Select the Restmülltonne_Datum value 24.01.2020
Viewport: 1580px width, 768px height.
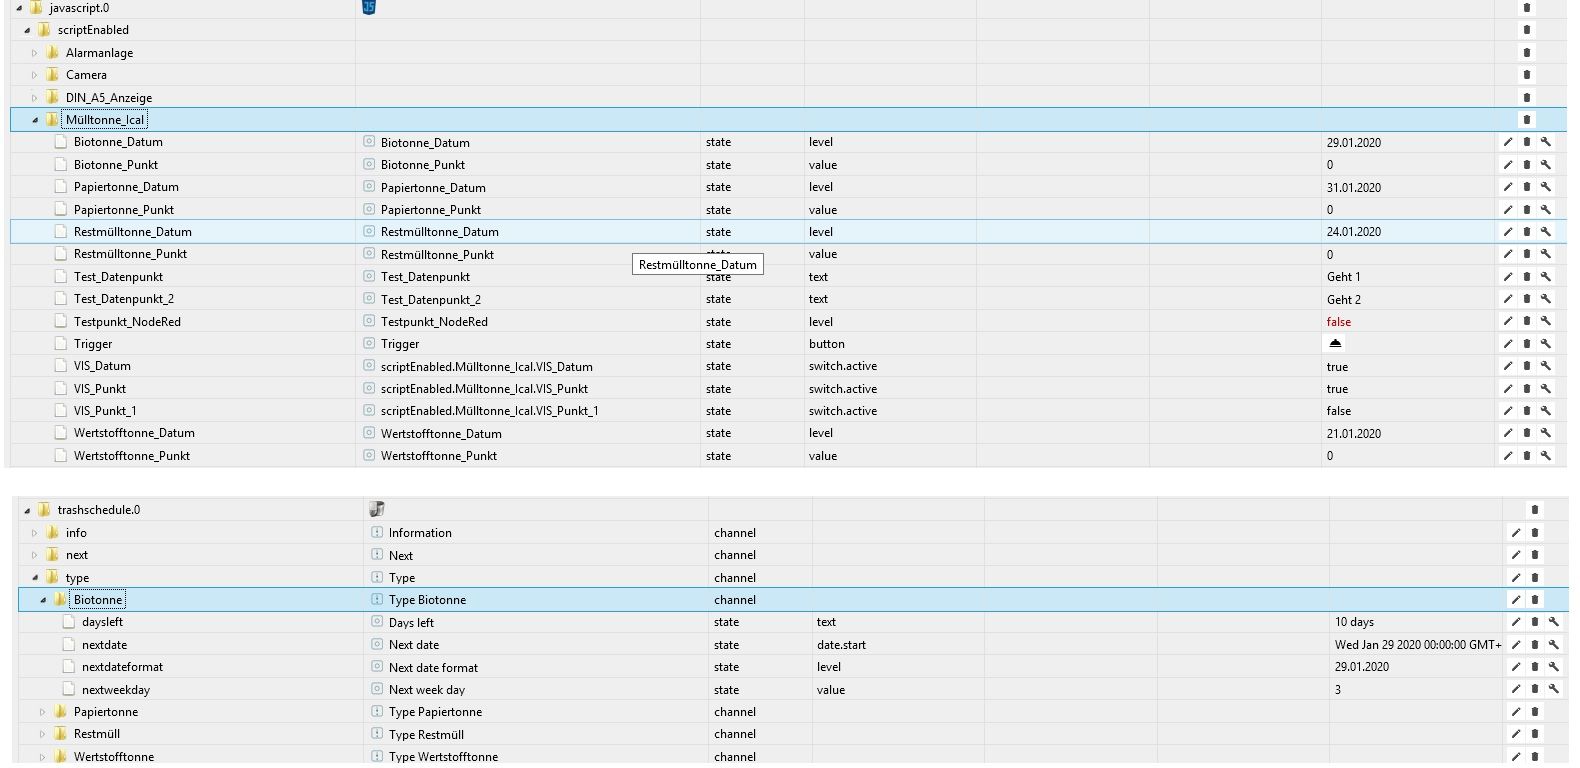point(1354,231)
